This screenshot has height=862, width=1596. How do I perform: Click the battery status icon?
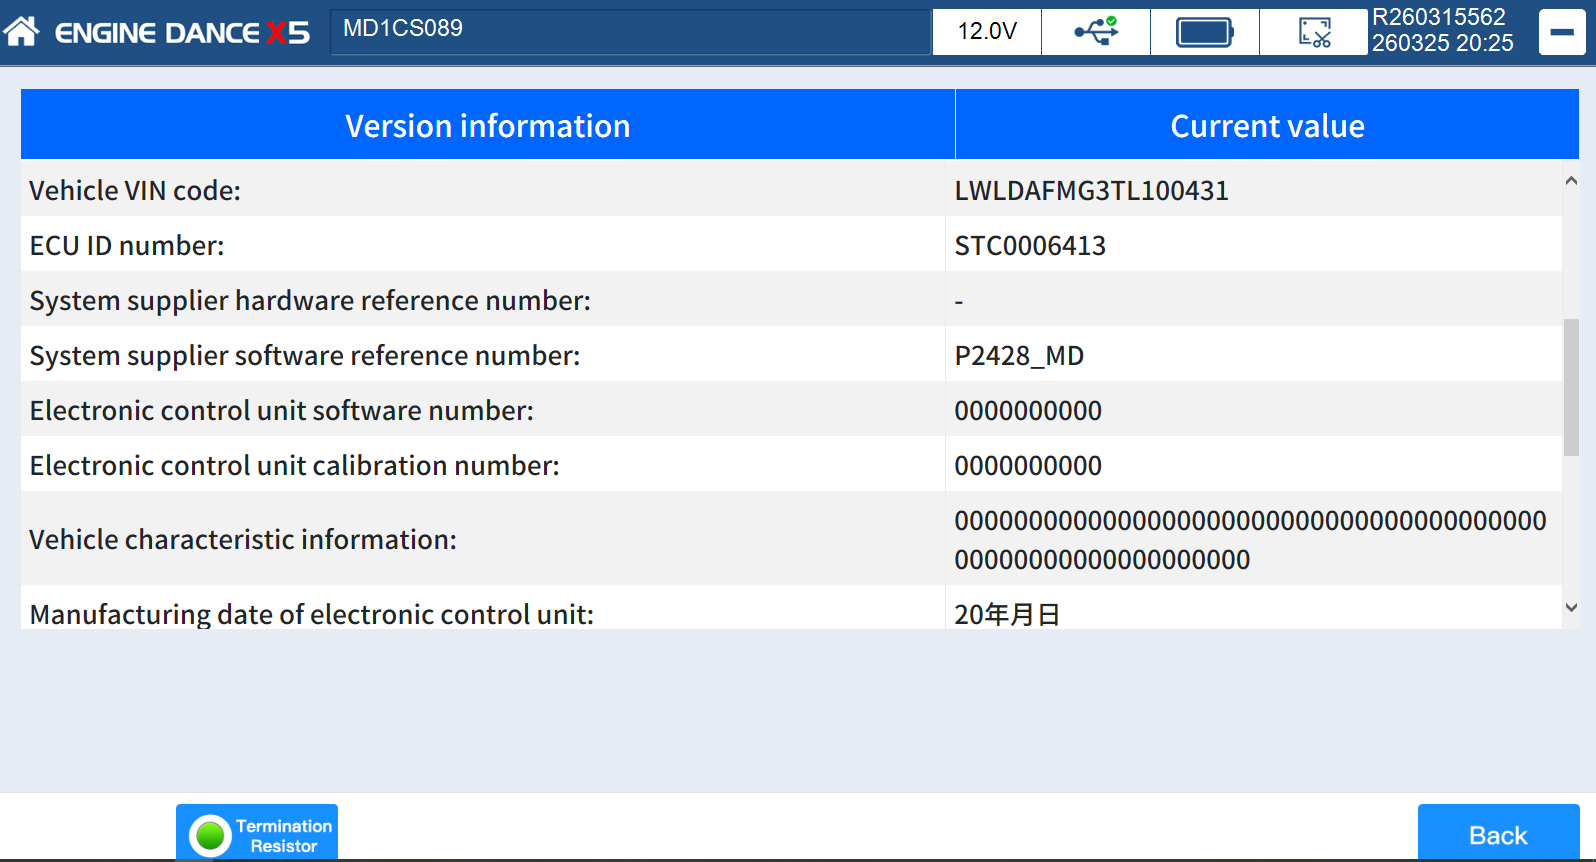pos(1204,32)
